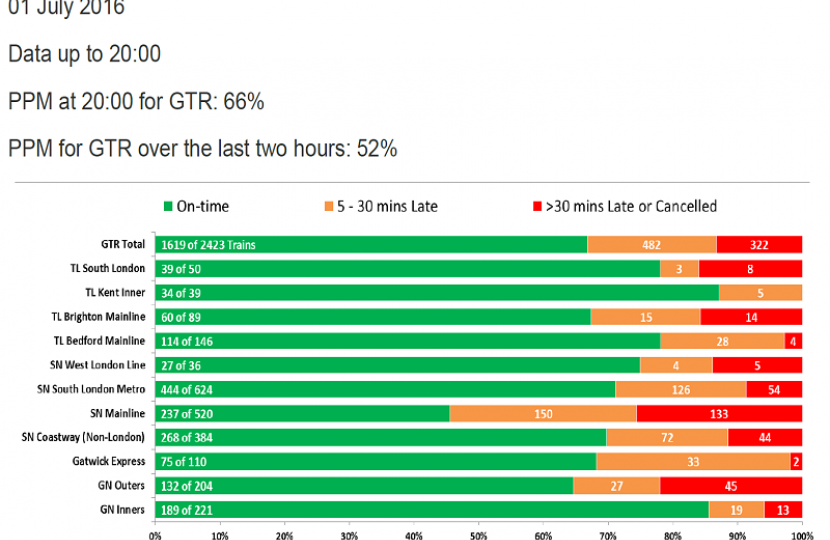The width and height of the screenshot is (830, 540).
Task: Click the SN Mainline orange segment showing 150
Action: point(542,413)
